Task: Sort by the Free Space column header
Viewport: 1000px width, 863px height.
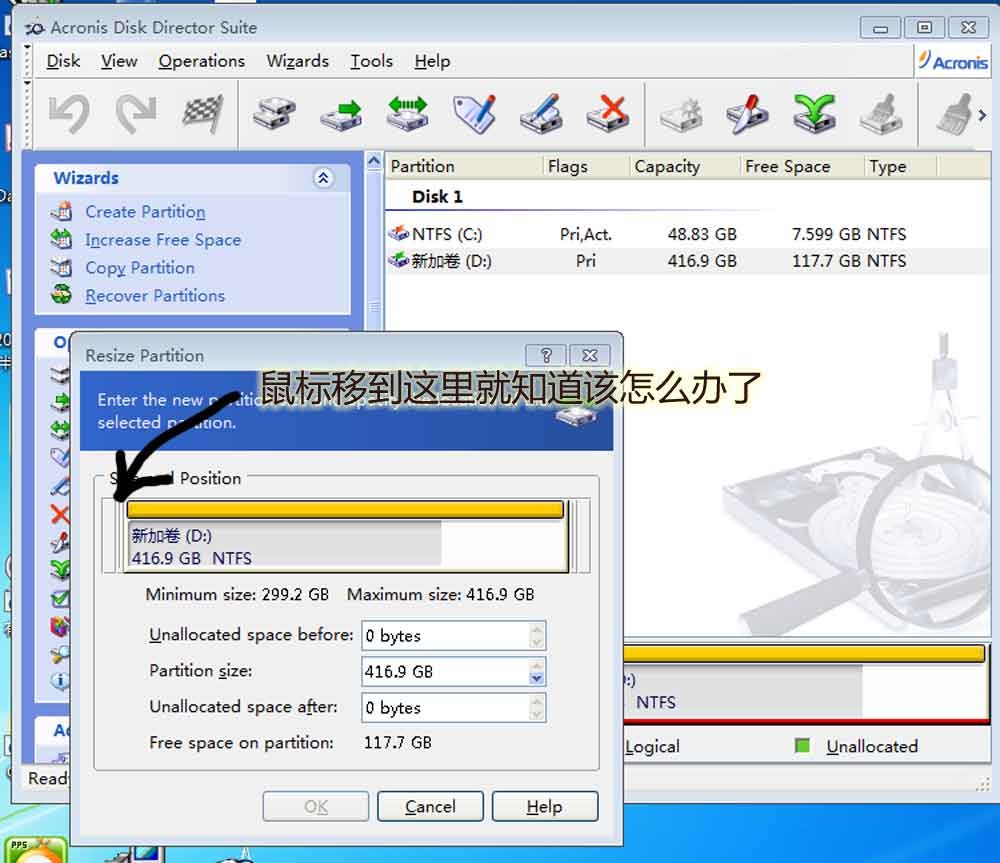Action: click(802, 166)
